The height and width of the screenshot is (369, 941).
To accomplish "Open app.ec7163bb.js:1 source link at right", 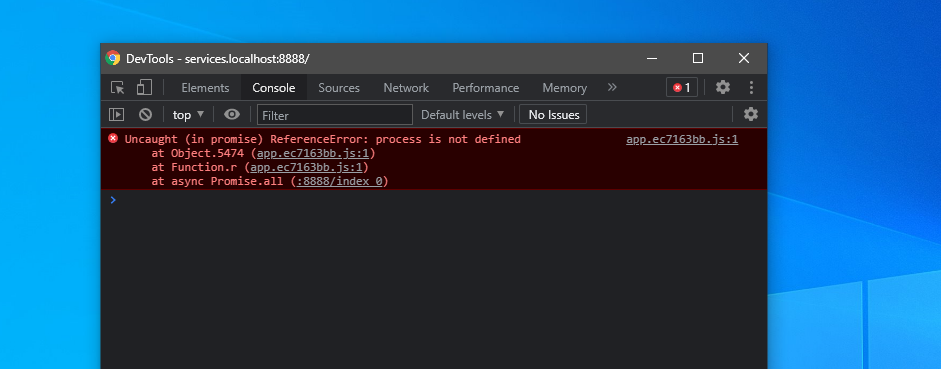I will pos(682,140).
